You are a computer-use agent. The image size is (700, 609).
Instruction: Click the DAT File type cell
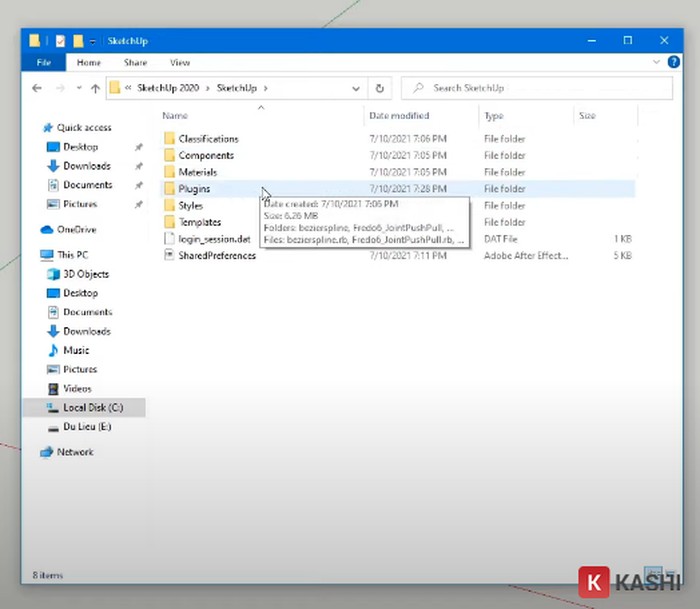click(500, 239)
